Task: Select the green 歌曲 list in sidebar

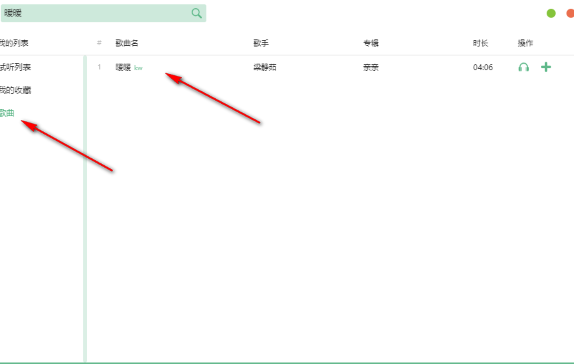Action: (x=7, y=113)
